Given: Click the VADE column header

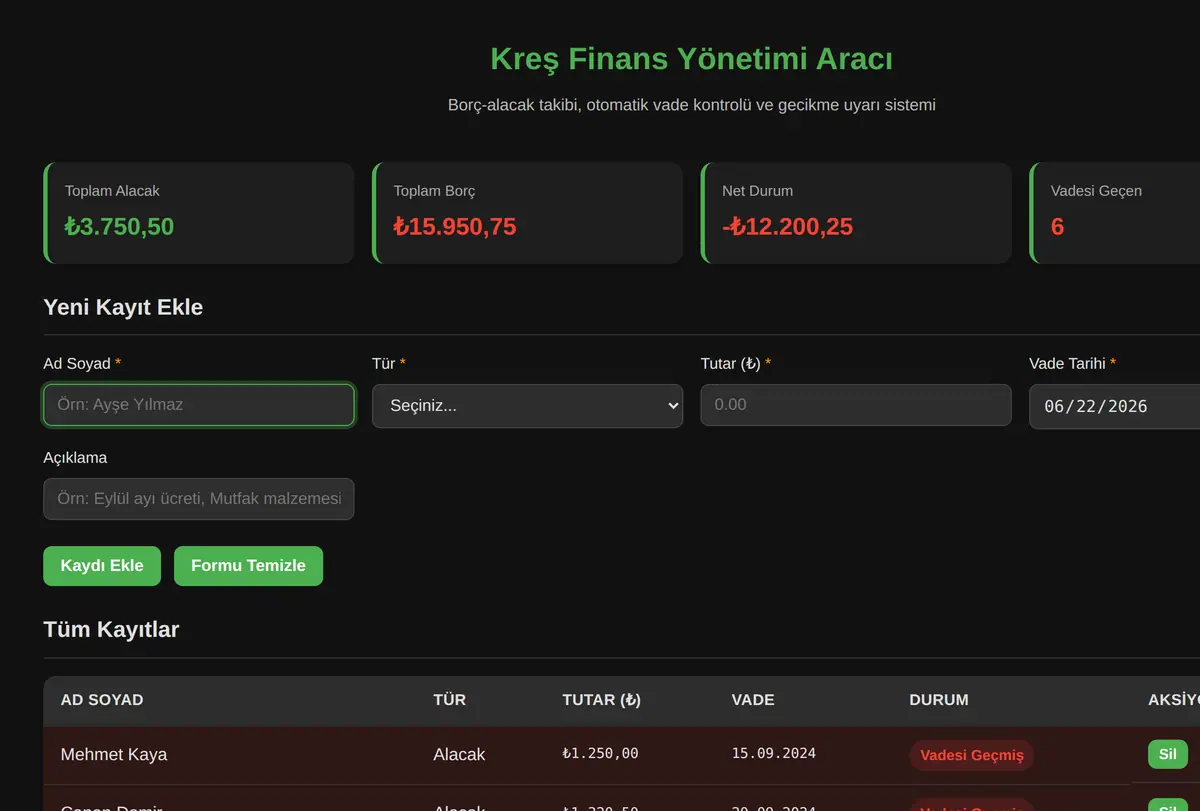Looking at the screenshot, I should pos(753,700).
